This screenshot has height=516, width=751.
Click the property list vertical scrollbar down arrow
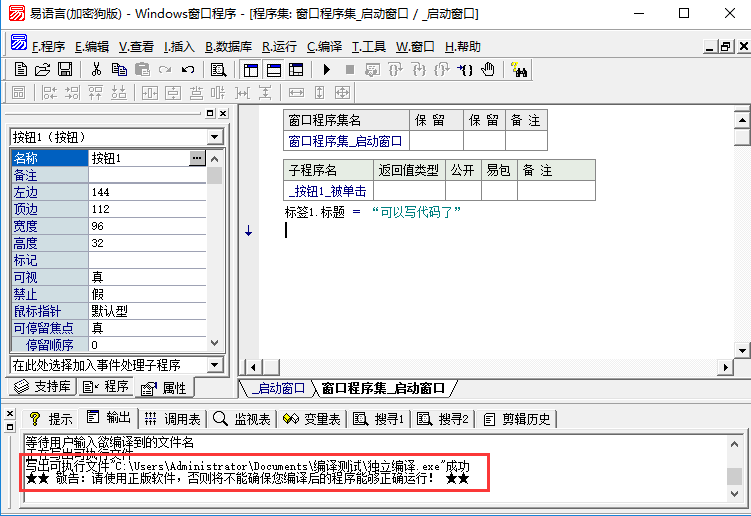[215, 345]
